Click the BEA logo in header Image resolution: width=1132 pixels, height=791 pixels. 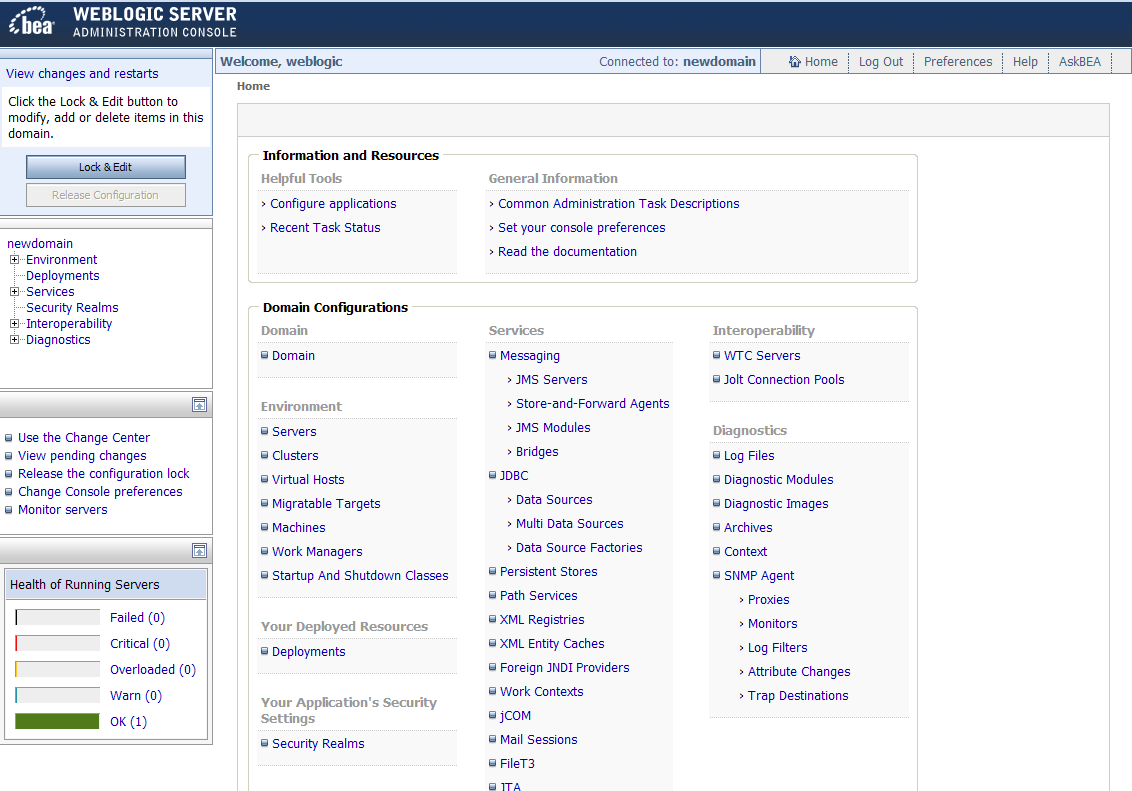point(31,21)
